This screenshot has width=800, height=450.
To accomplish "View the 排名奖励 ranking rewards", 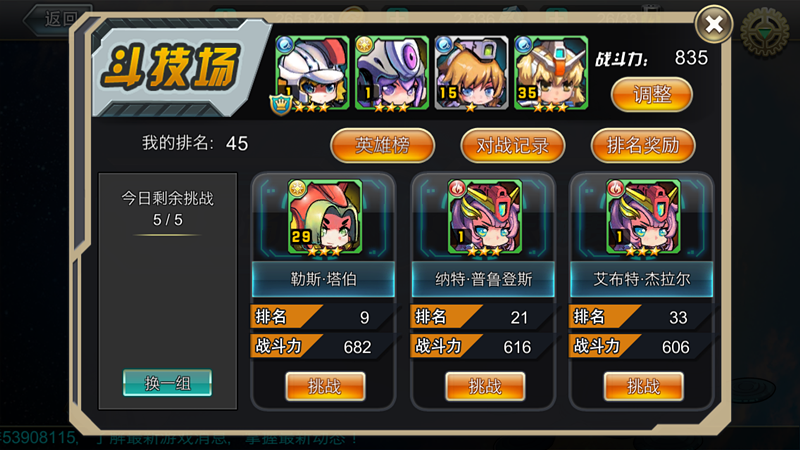I will pyautogui.click(x=643, y=145).
